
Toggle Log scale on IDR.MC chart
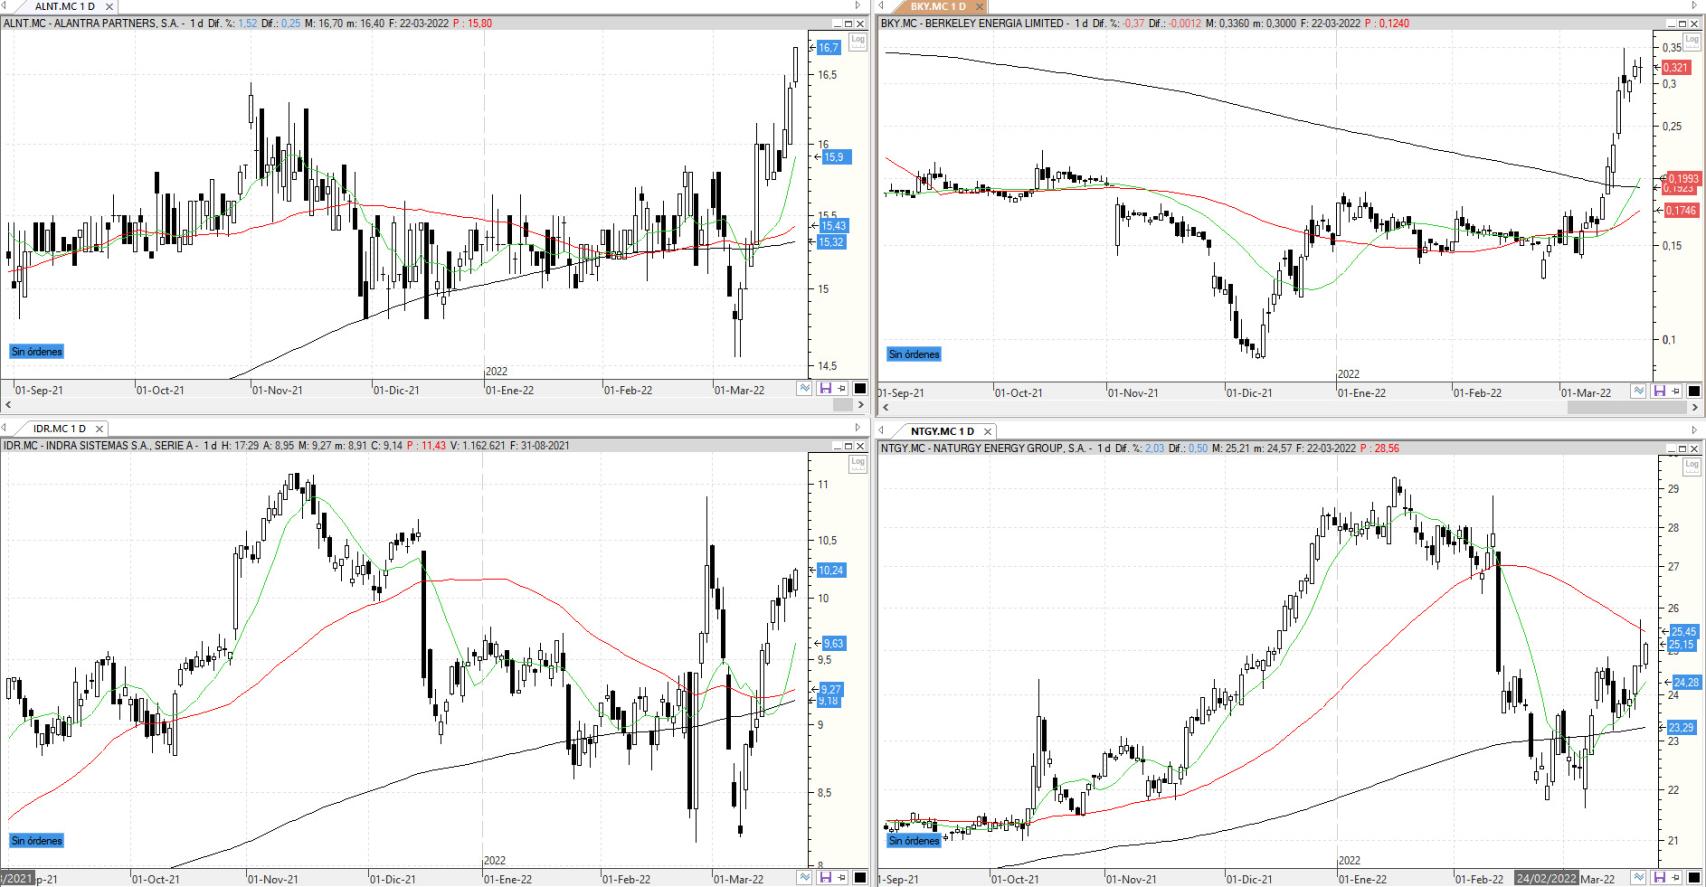(x=857, y=463)
